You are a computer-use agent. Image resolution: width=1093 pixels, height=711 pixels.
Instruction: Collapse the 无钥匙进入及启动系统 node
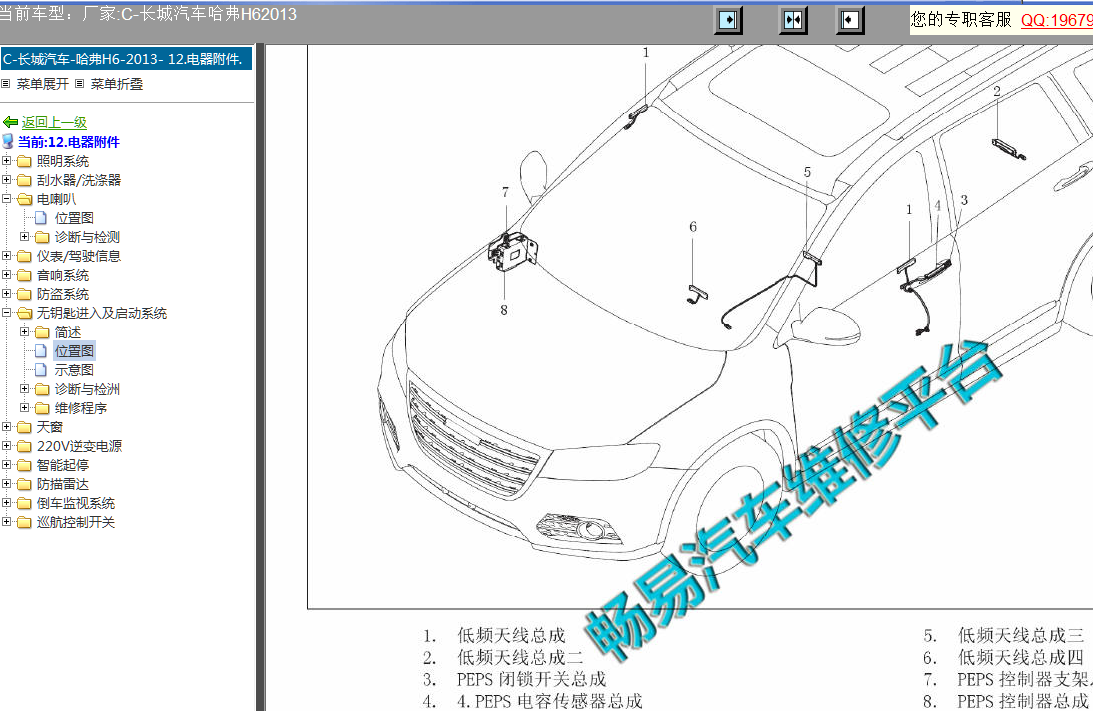(6, 313)
